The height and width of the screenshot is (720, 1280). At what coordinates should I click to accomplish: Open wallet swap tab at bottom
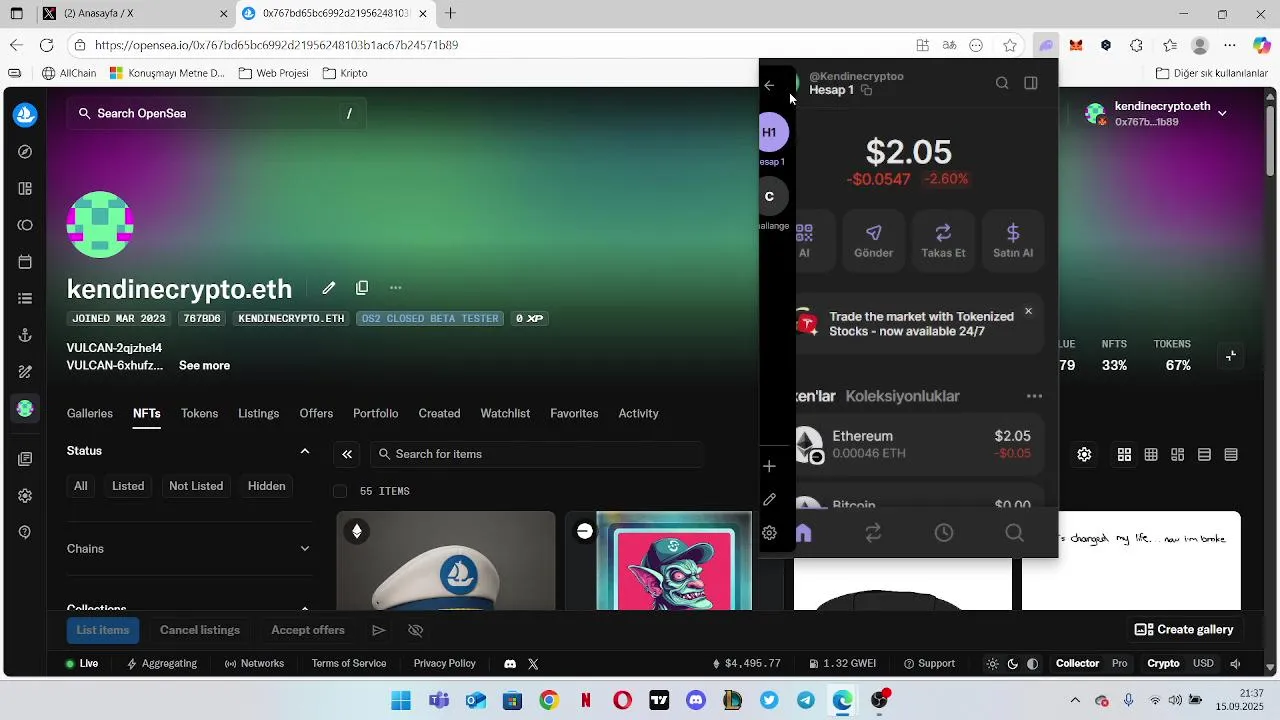tap(873, 534)
